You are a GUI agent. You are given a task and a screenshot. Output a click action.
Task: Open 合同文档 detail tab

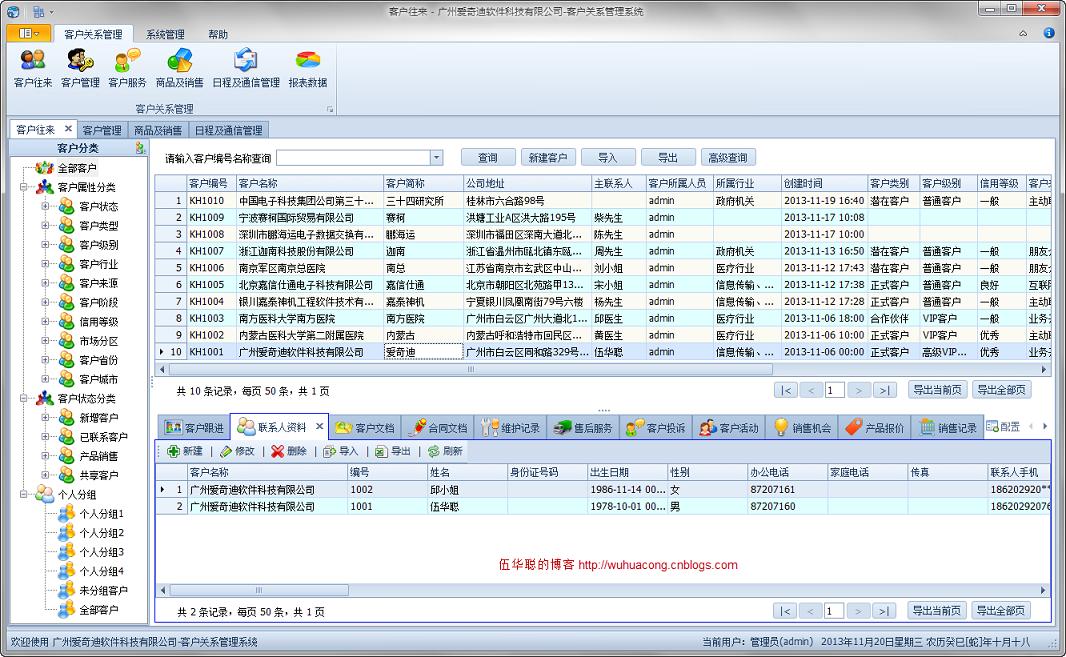click(439, 428)
